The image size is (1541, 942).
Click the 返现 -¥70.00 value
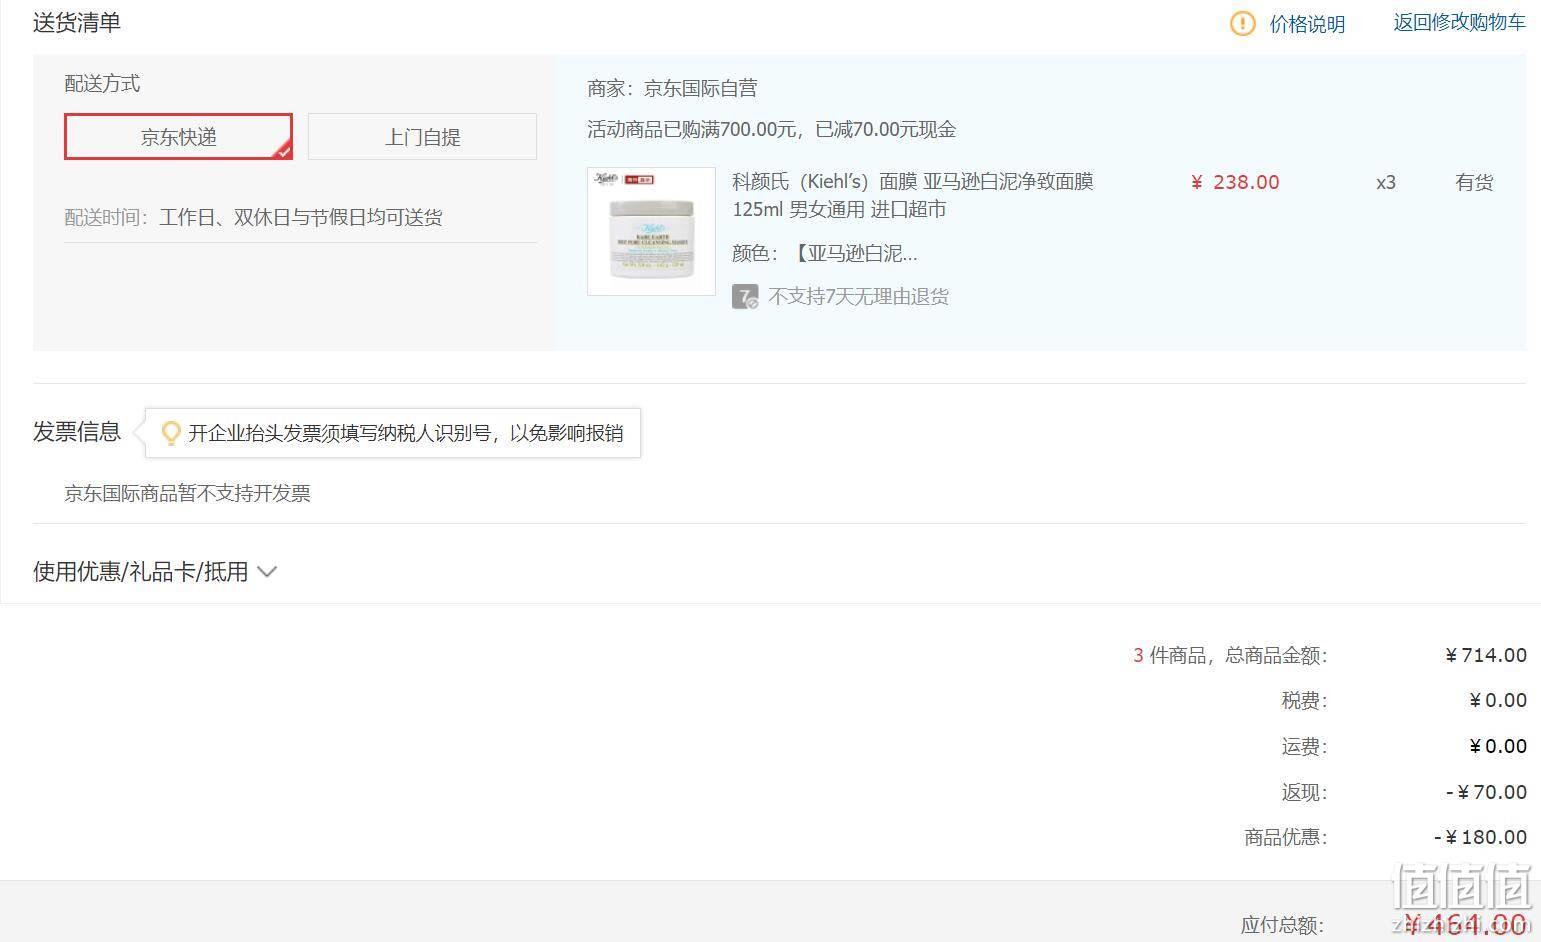click(x=1486, y=792)
